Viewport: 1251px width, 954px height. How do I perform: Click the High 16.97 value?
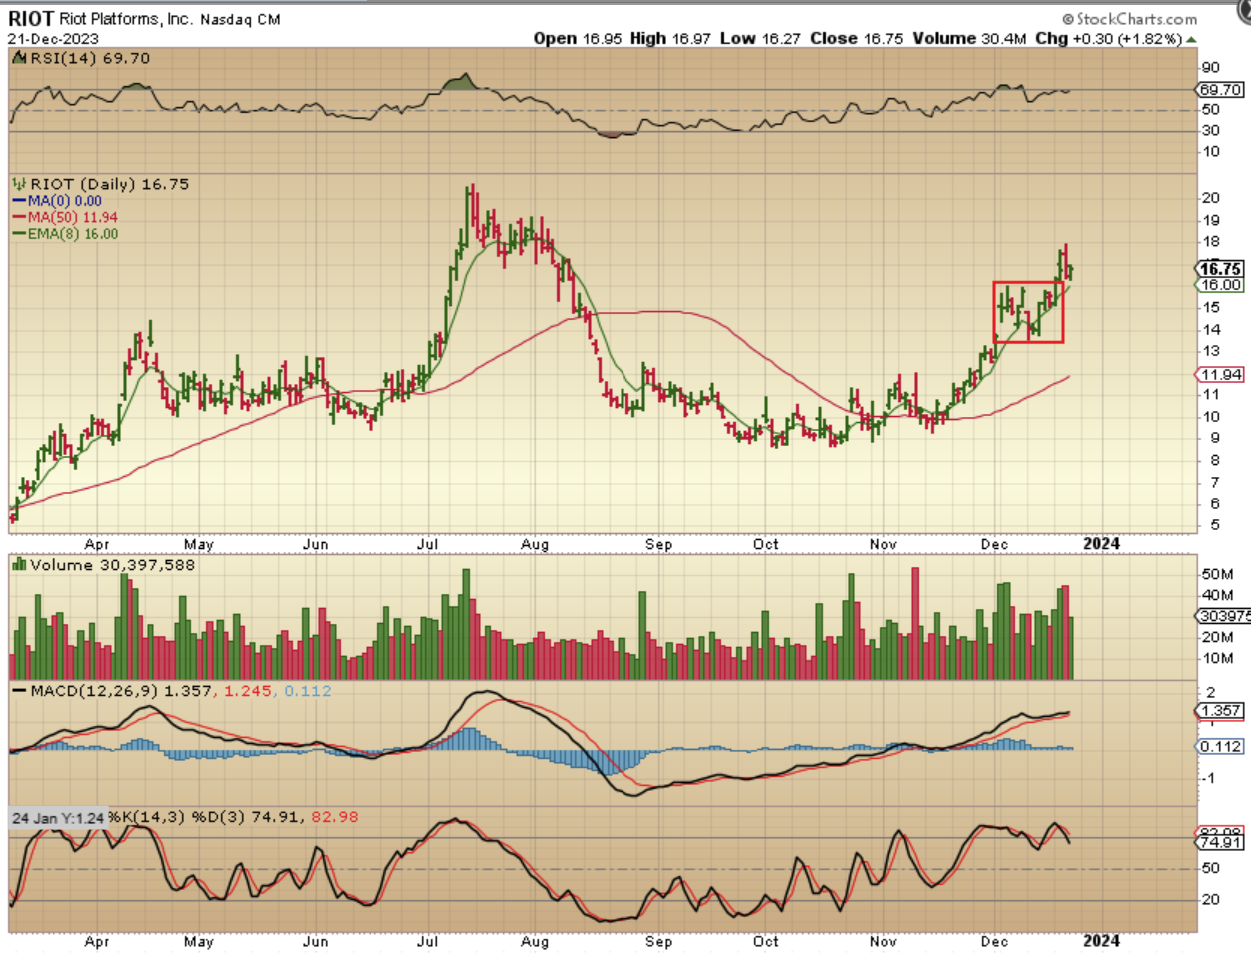pos(670,38)
